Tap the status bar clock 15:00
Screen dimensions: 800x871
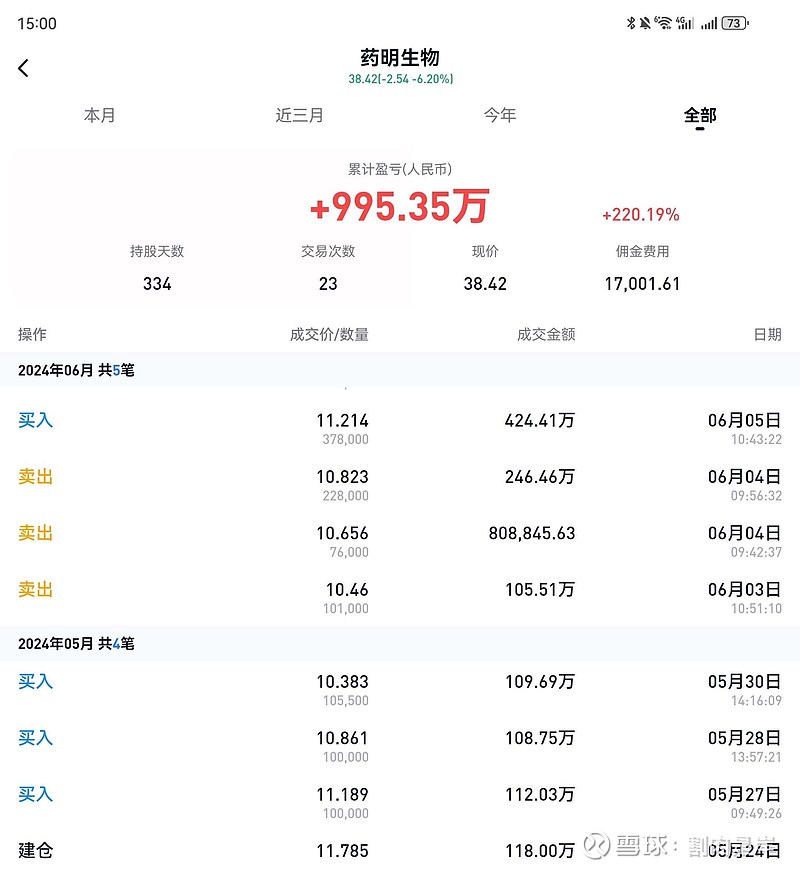[37, 23]
